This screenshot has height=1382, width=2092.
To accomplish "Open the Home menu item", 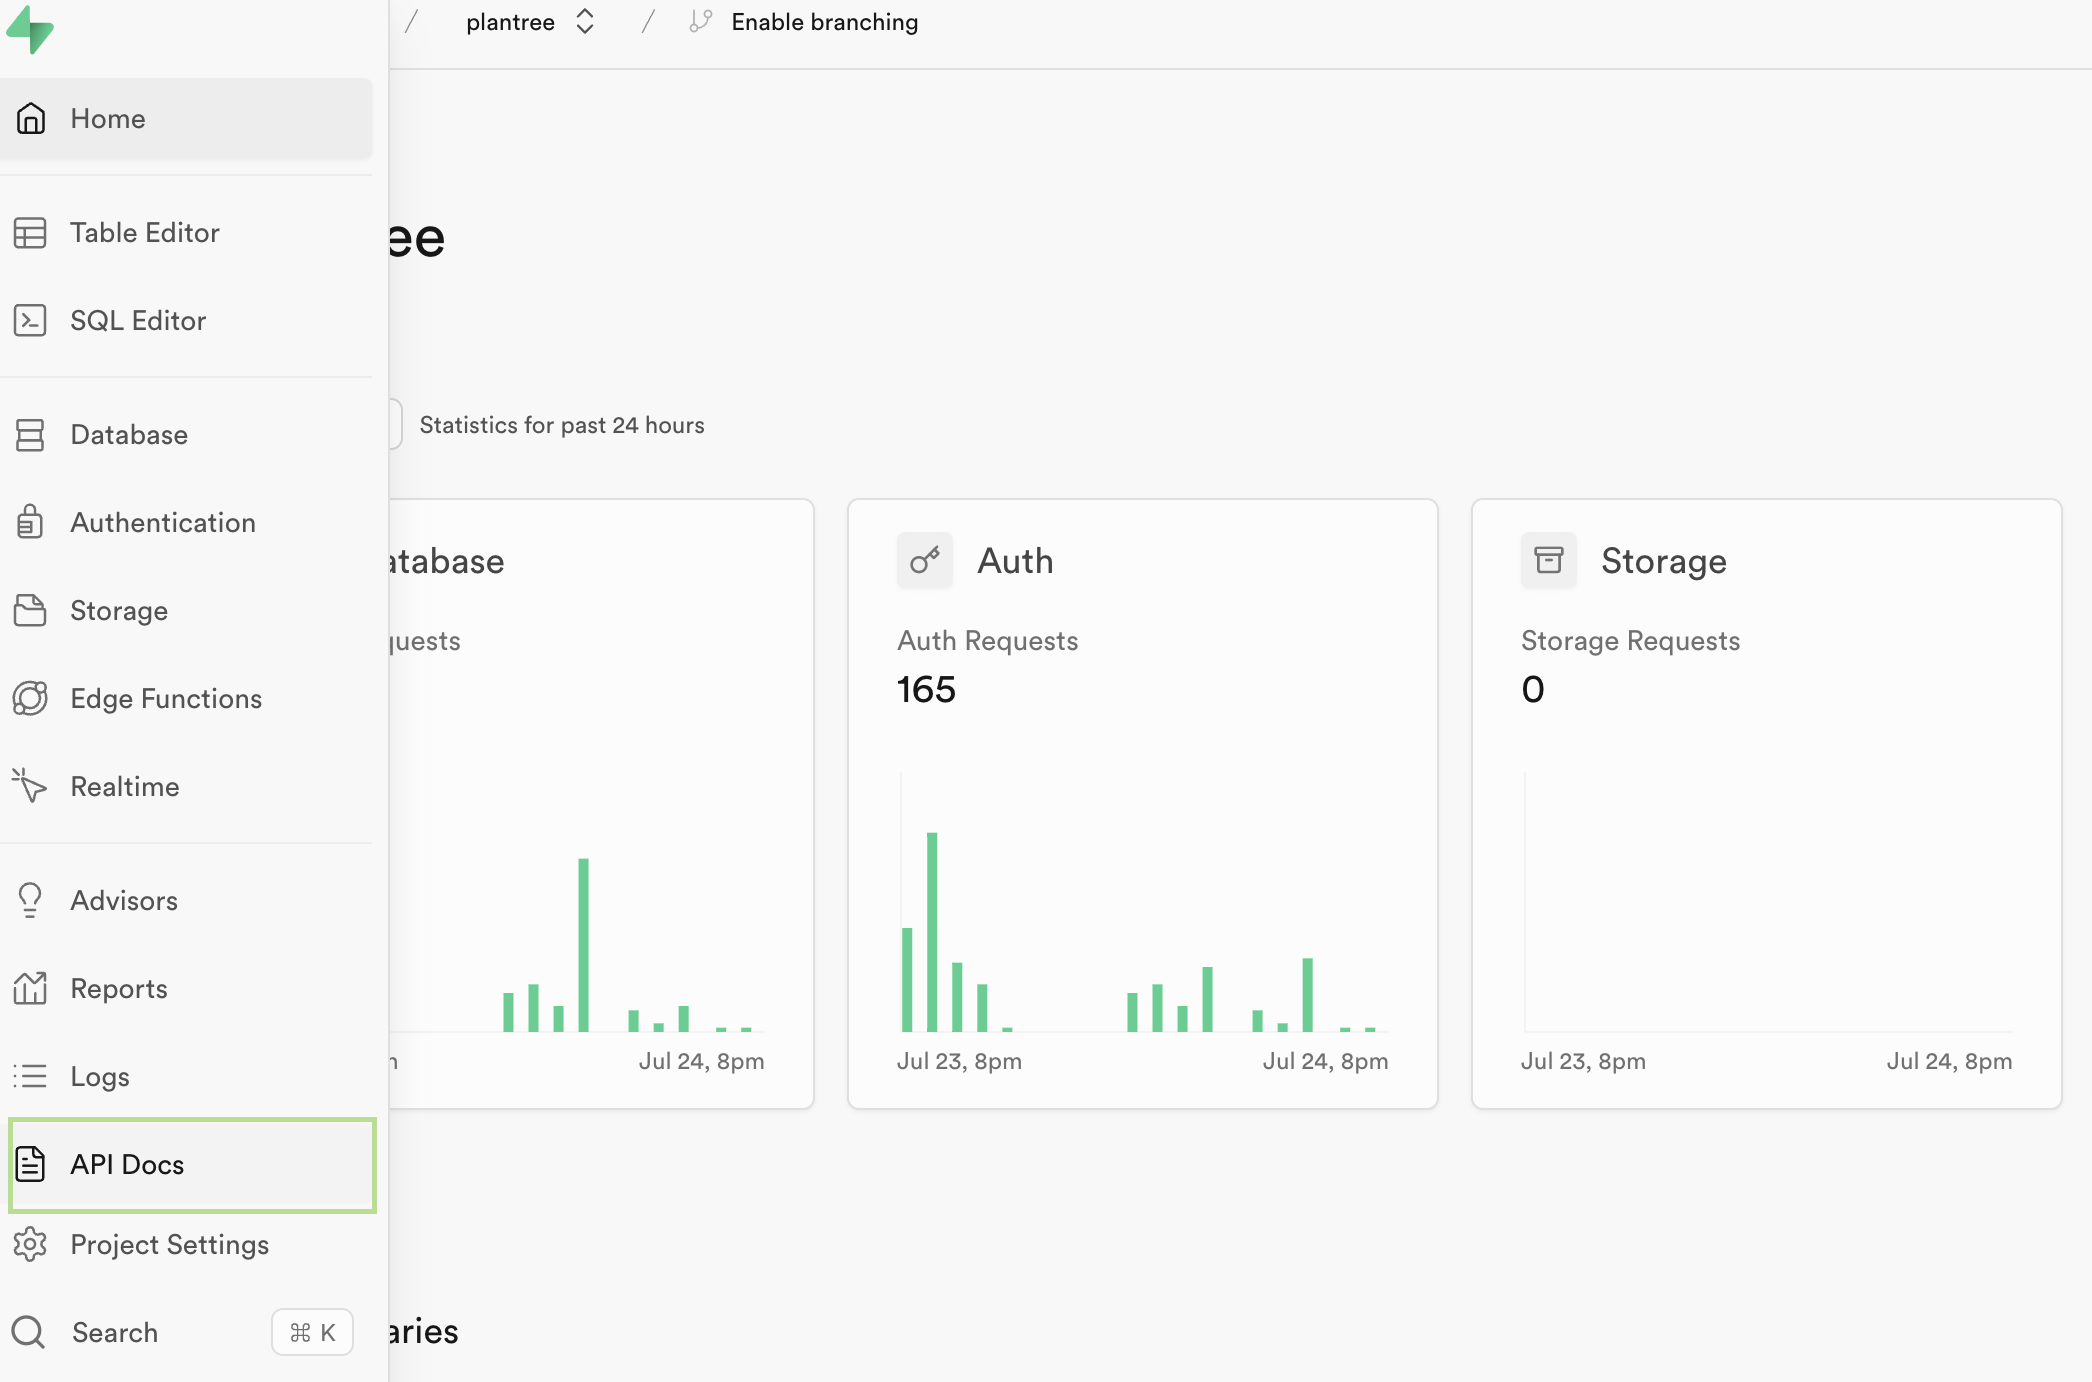I will click(186, 118).
